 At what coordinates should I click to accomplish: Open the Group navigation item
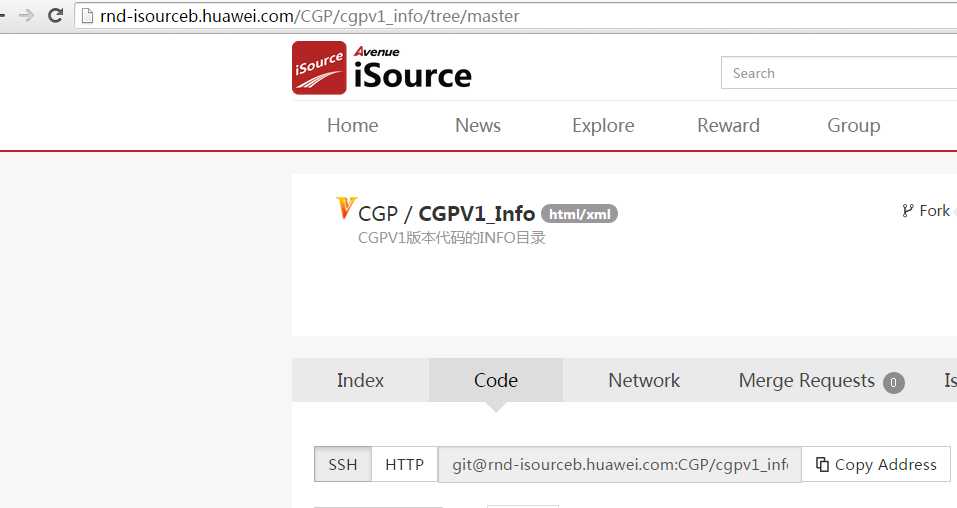854,125
